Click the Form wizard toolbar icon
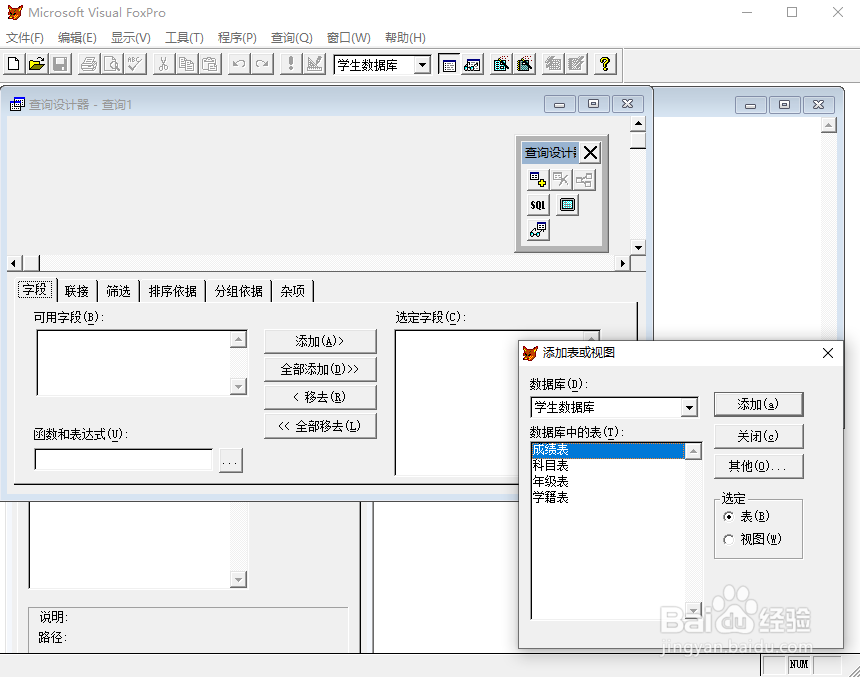This screenshot has width=860, height=677. tap(501, 64)
